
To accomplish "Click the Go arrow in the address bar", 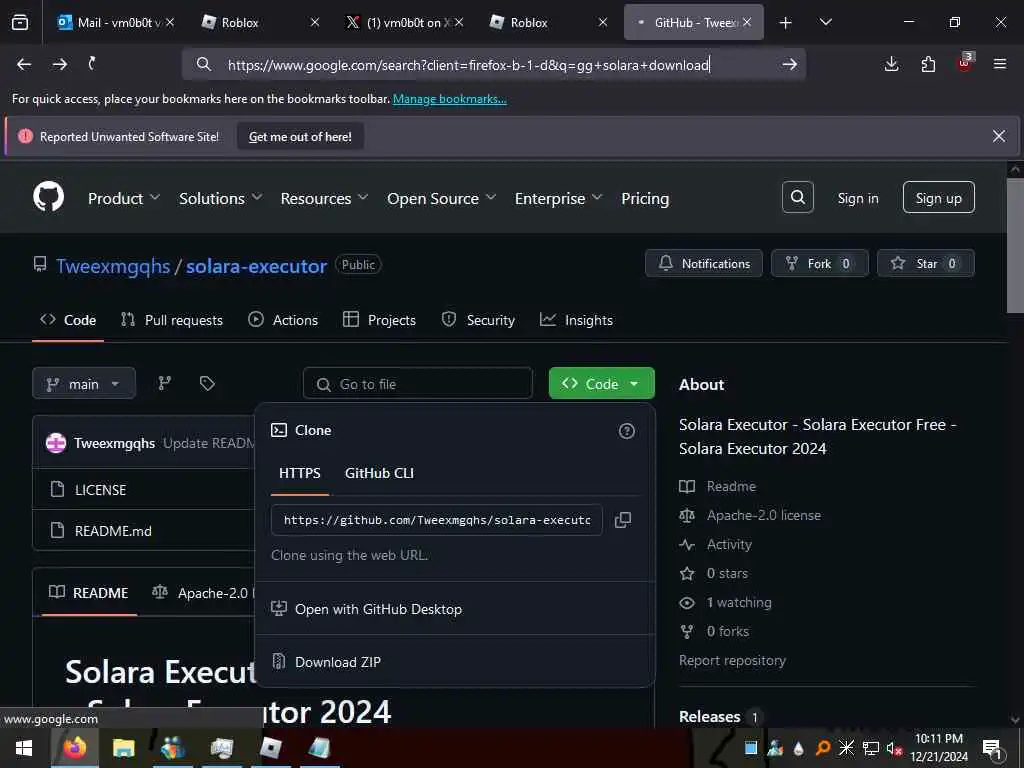I will point(790,64).
